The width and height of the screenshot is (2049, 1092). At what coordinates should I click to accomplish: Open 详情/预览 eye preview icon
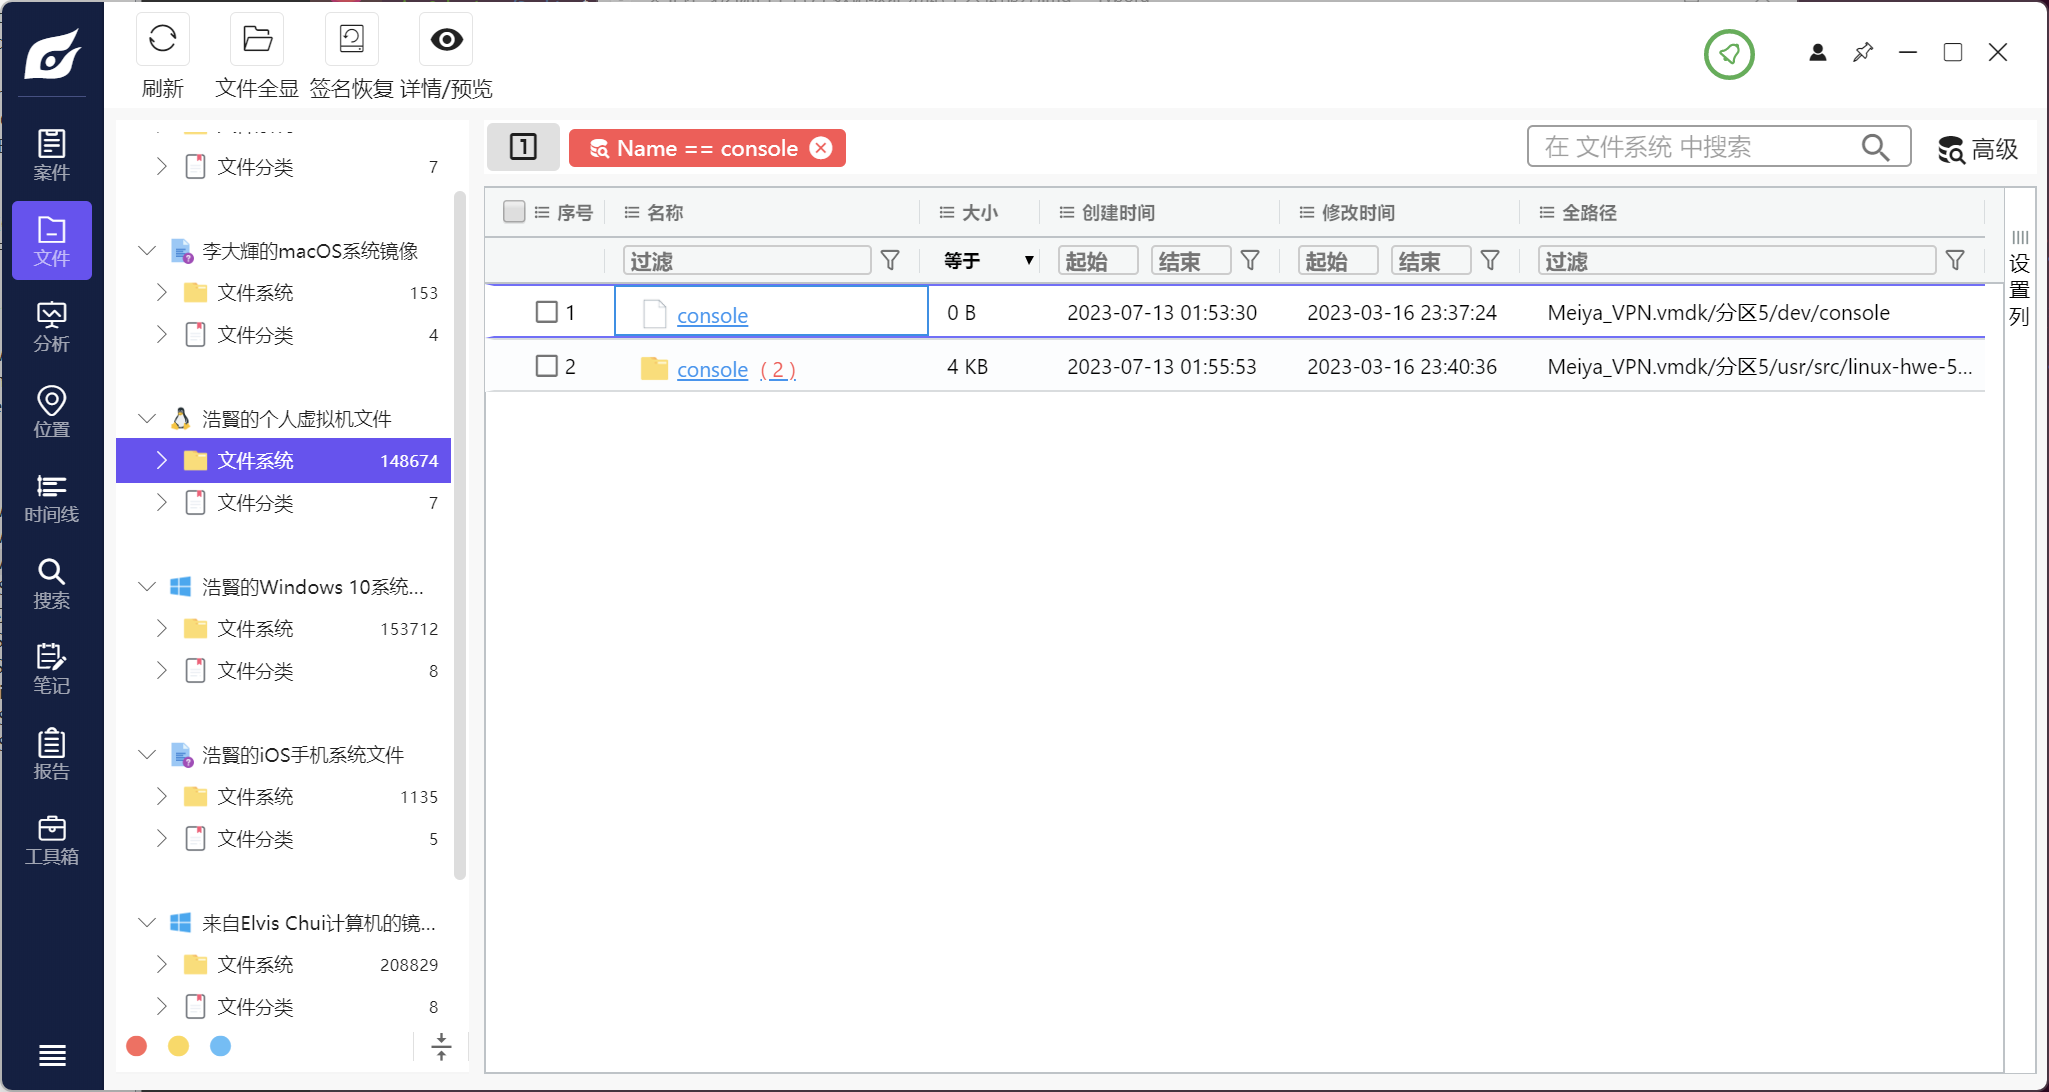point(446,40)
